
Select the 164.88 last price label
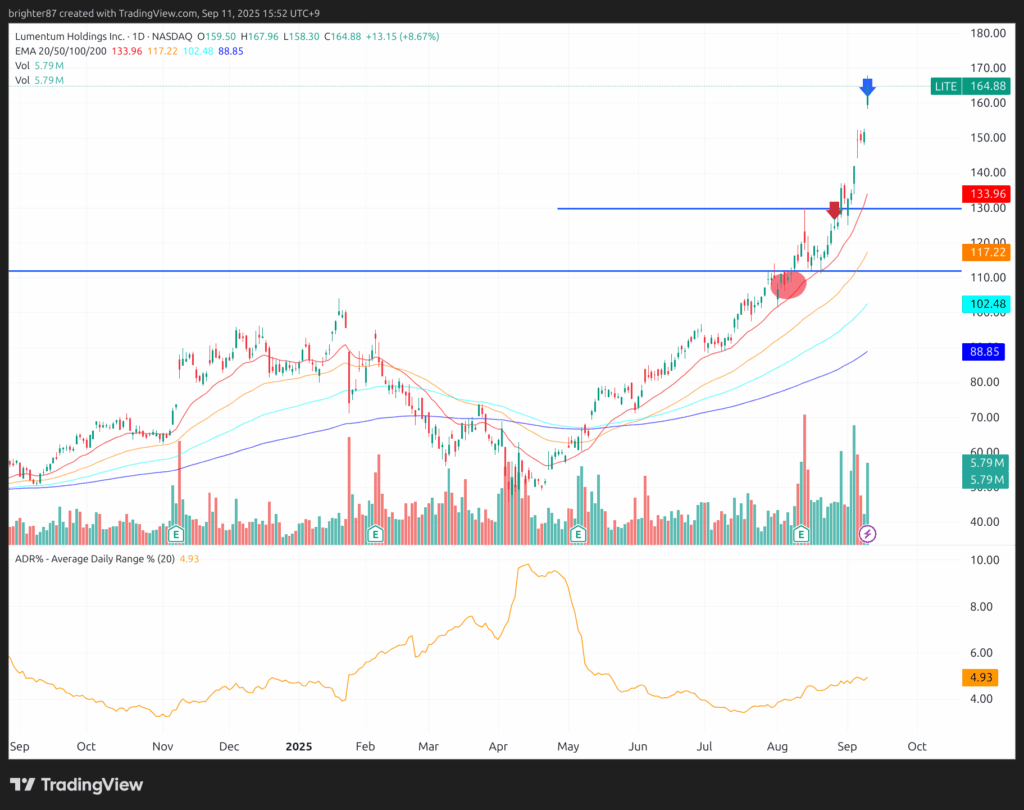(x=987, y=86)
